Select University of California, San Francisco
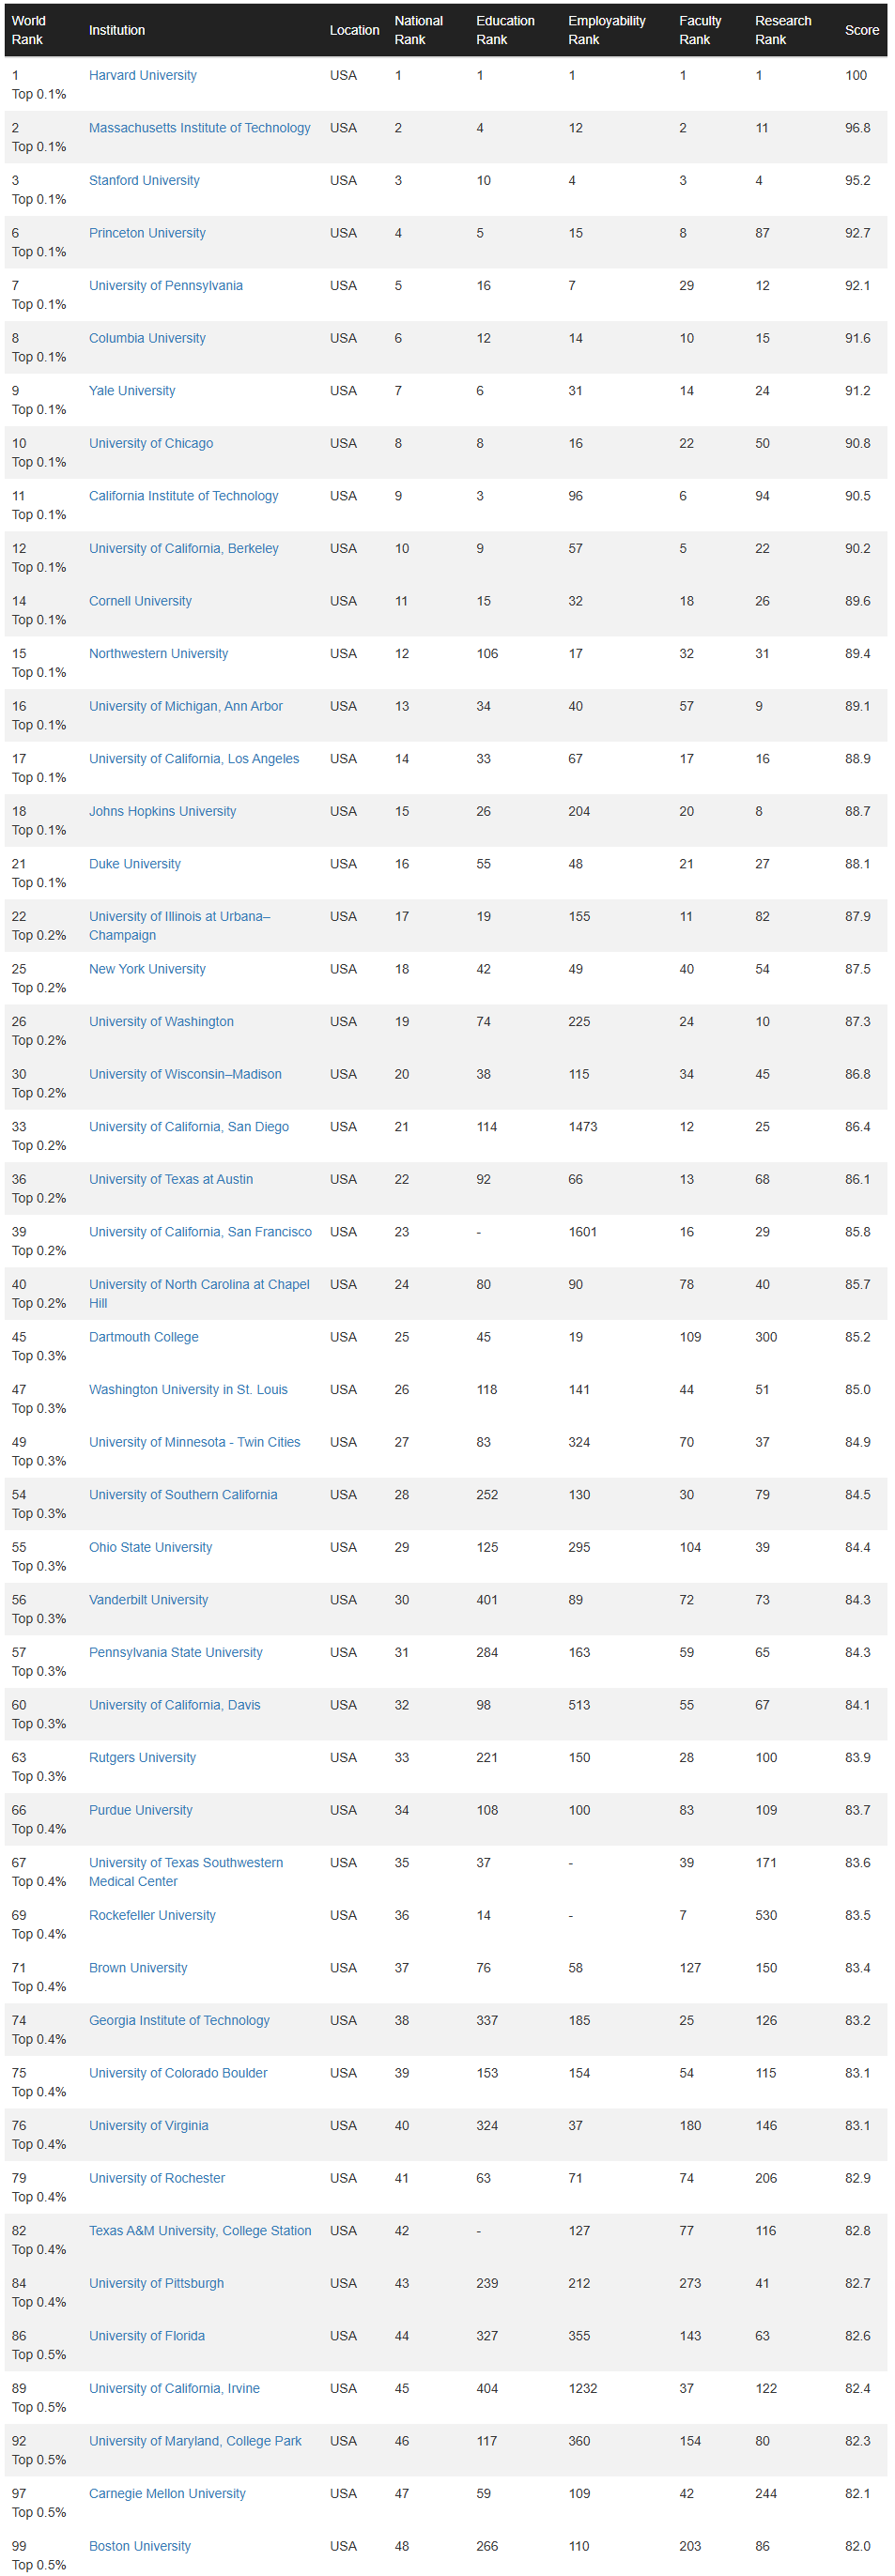This screenshot has height=2576, width=895. [200, 1232]
